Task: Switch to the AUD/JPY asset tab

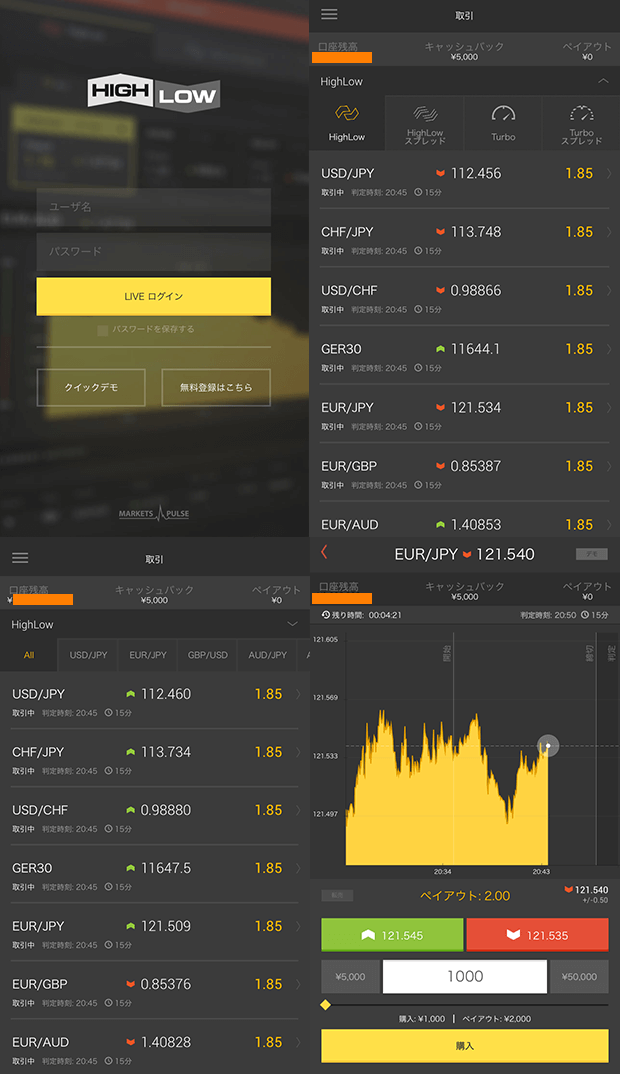Action: point(267,655)
